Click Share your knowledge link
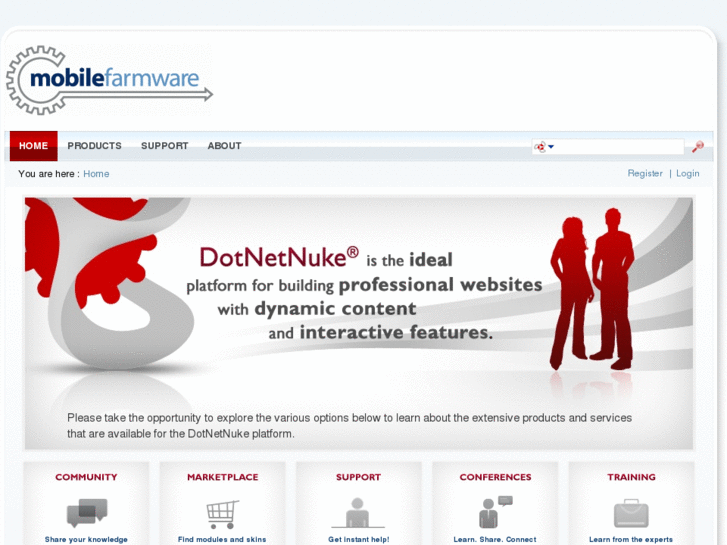The height and width of the screenshot is (545, 727). coord(86,539)
